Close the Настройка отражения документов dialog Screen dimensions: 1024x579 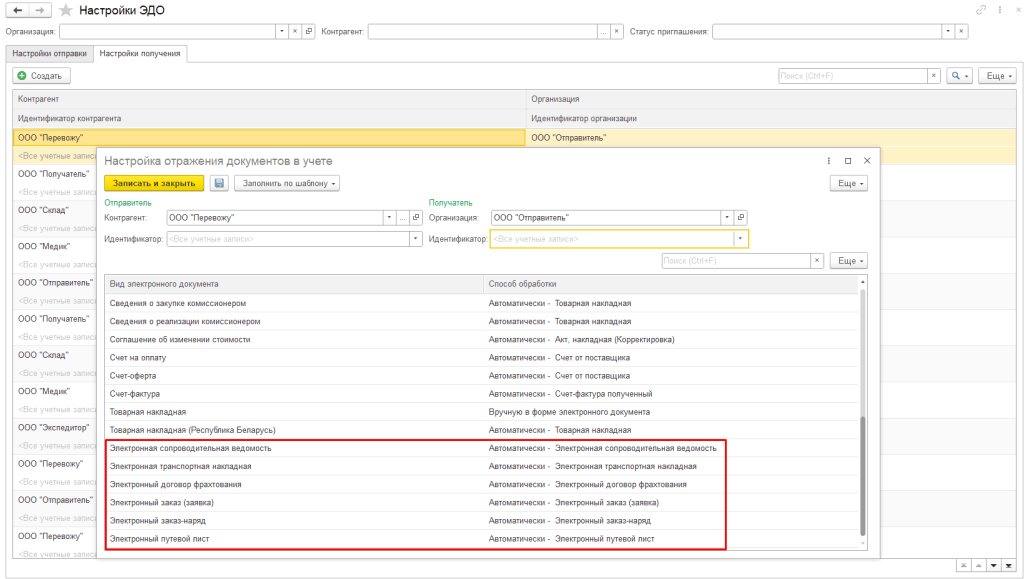867,161
